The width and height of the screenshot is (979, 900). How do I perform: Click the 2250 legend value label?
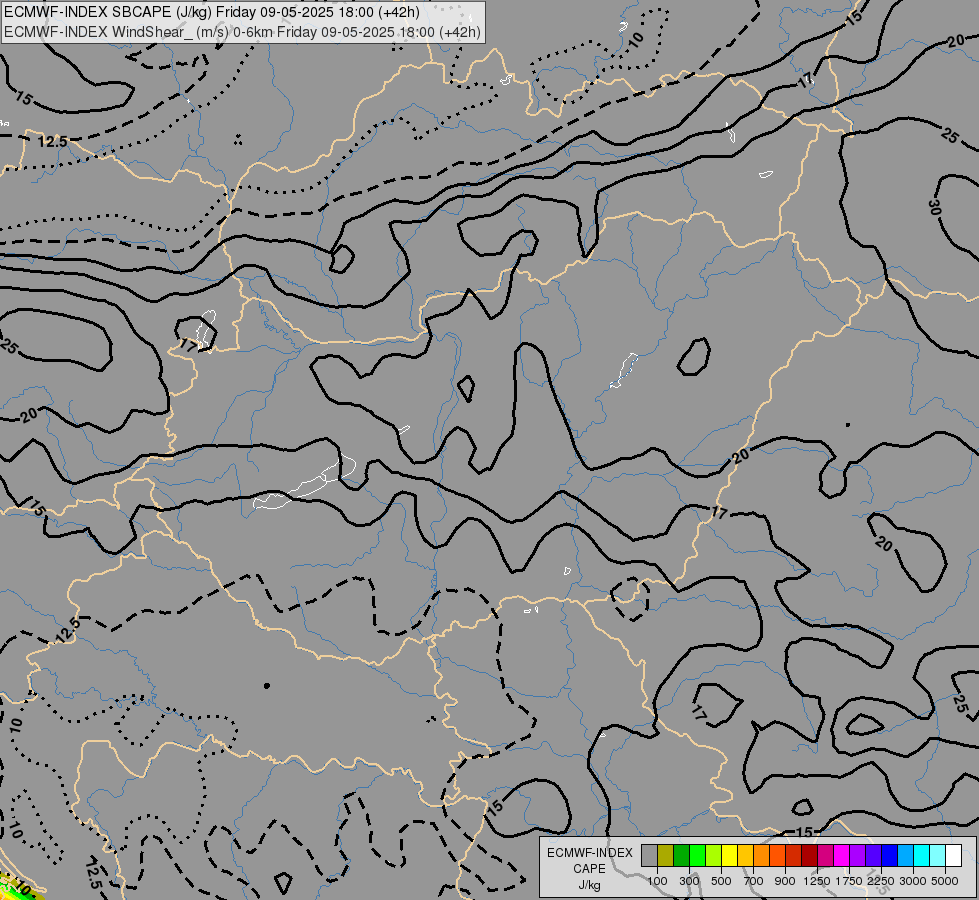click(881, 881)
